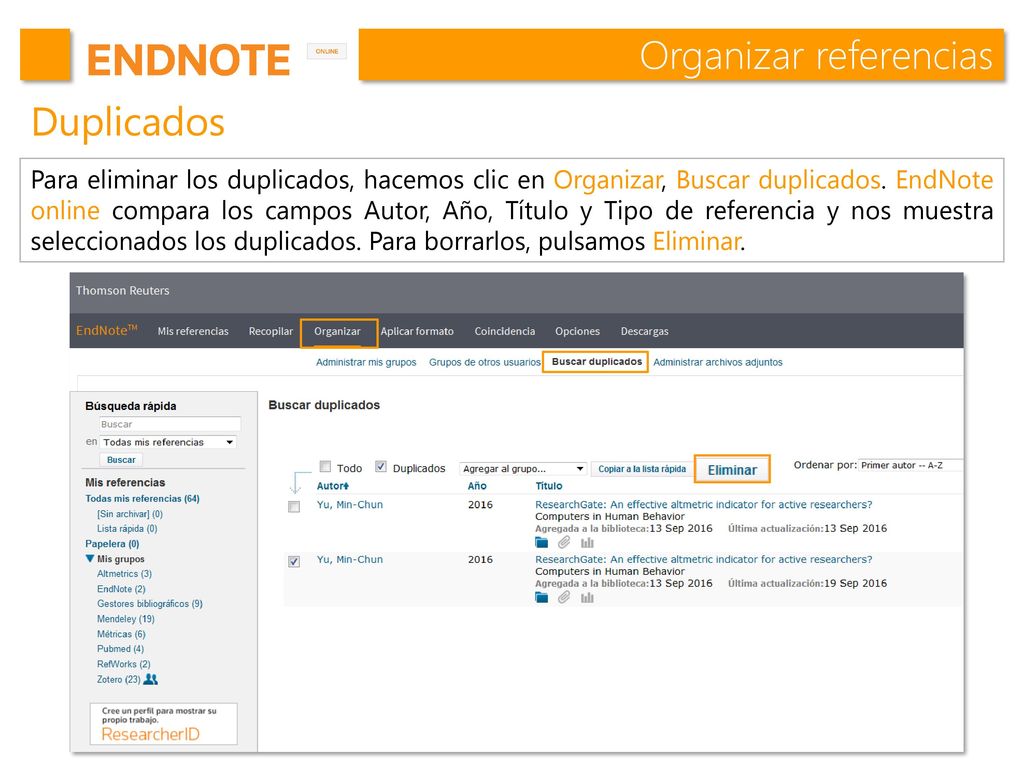Open folder icon for second Yu, Min-Chun reference

pos(541,597)
